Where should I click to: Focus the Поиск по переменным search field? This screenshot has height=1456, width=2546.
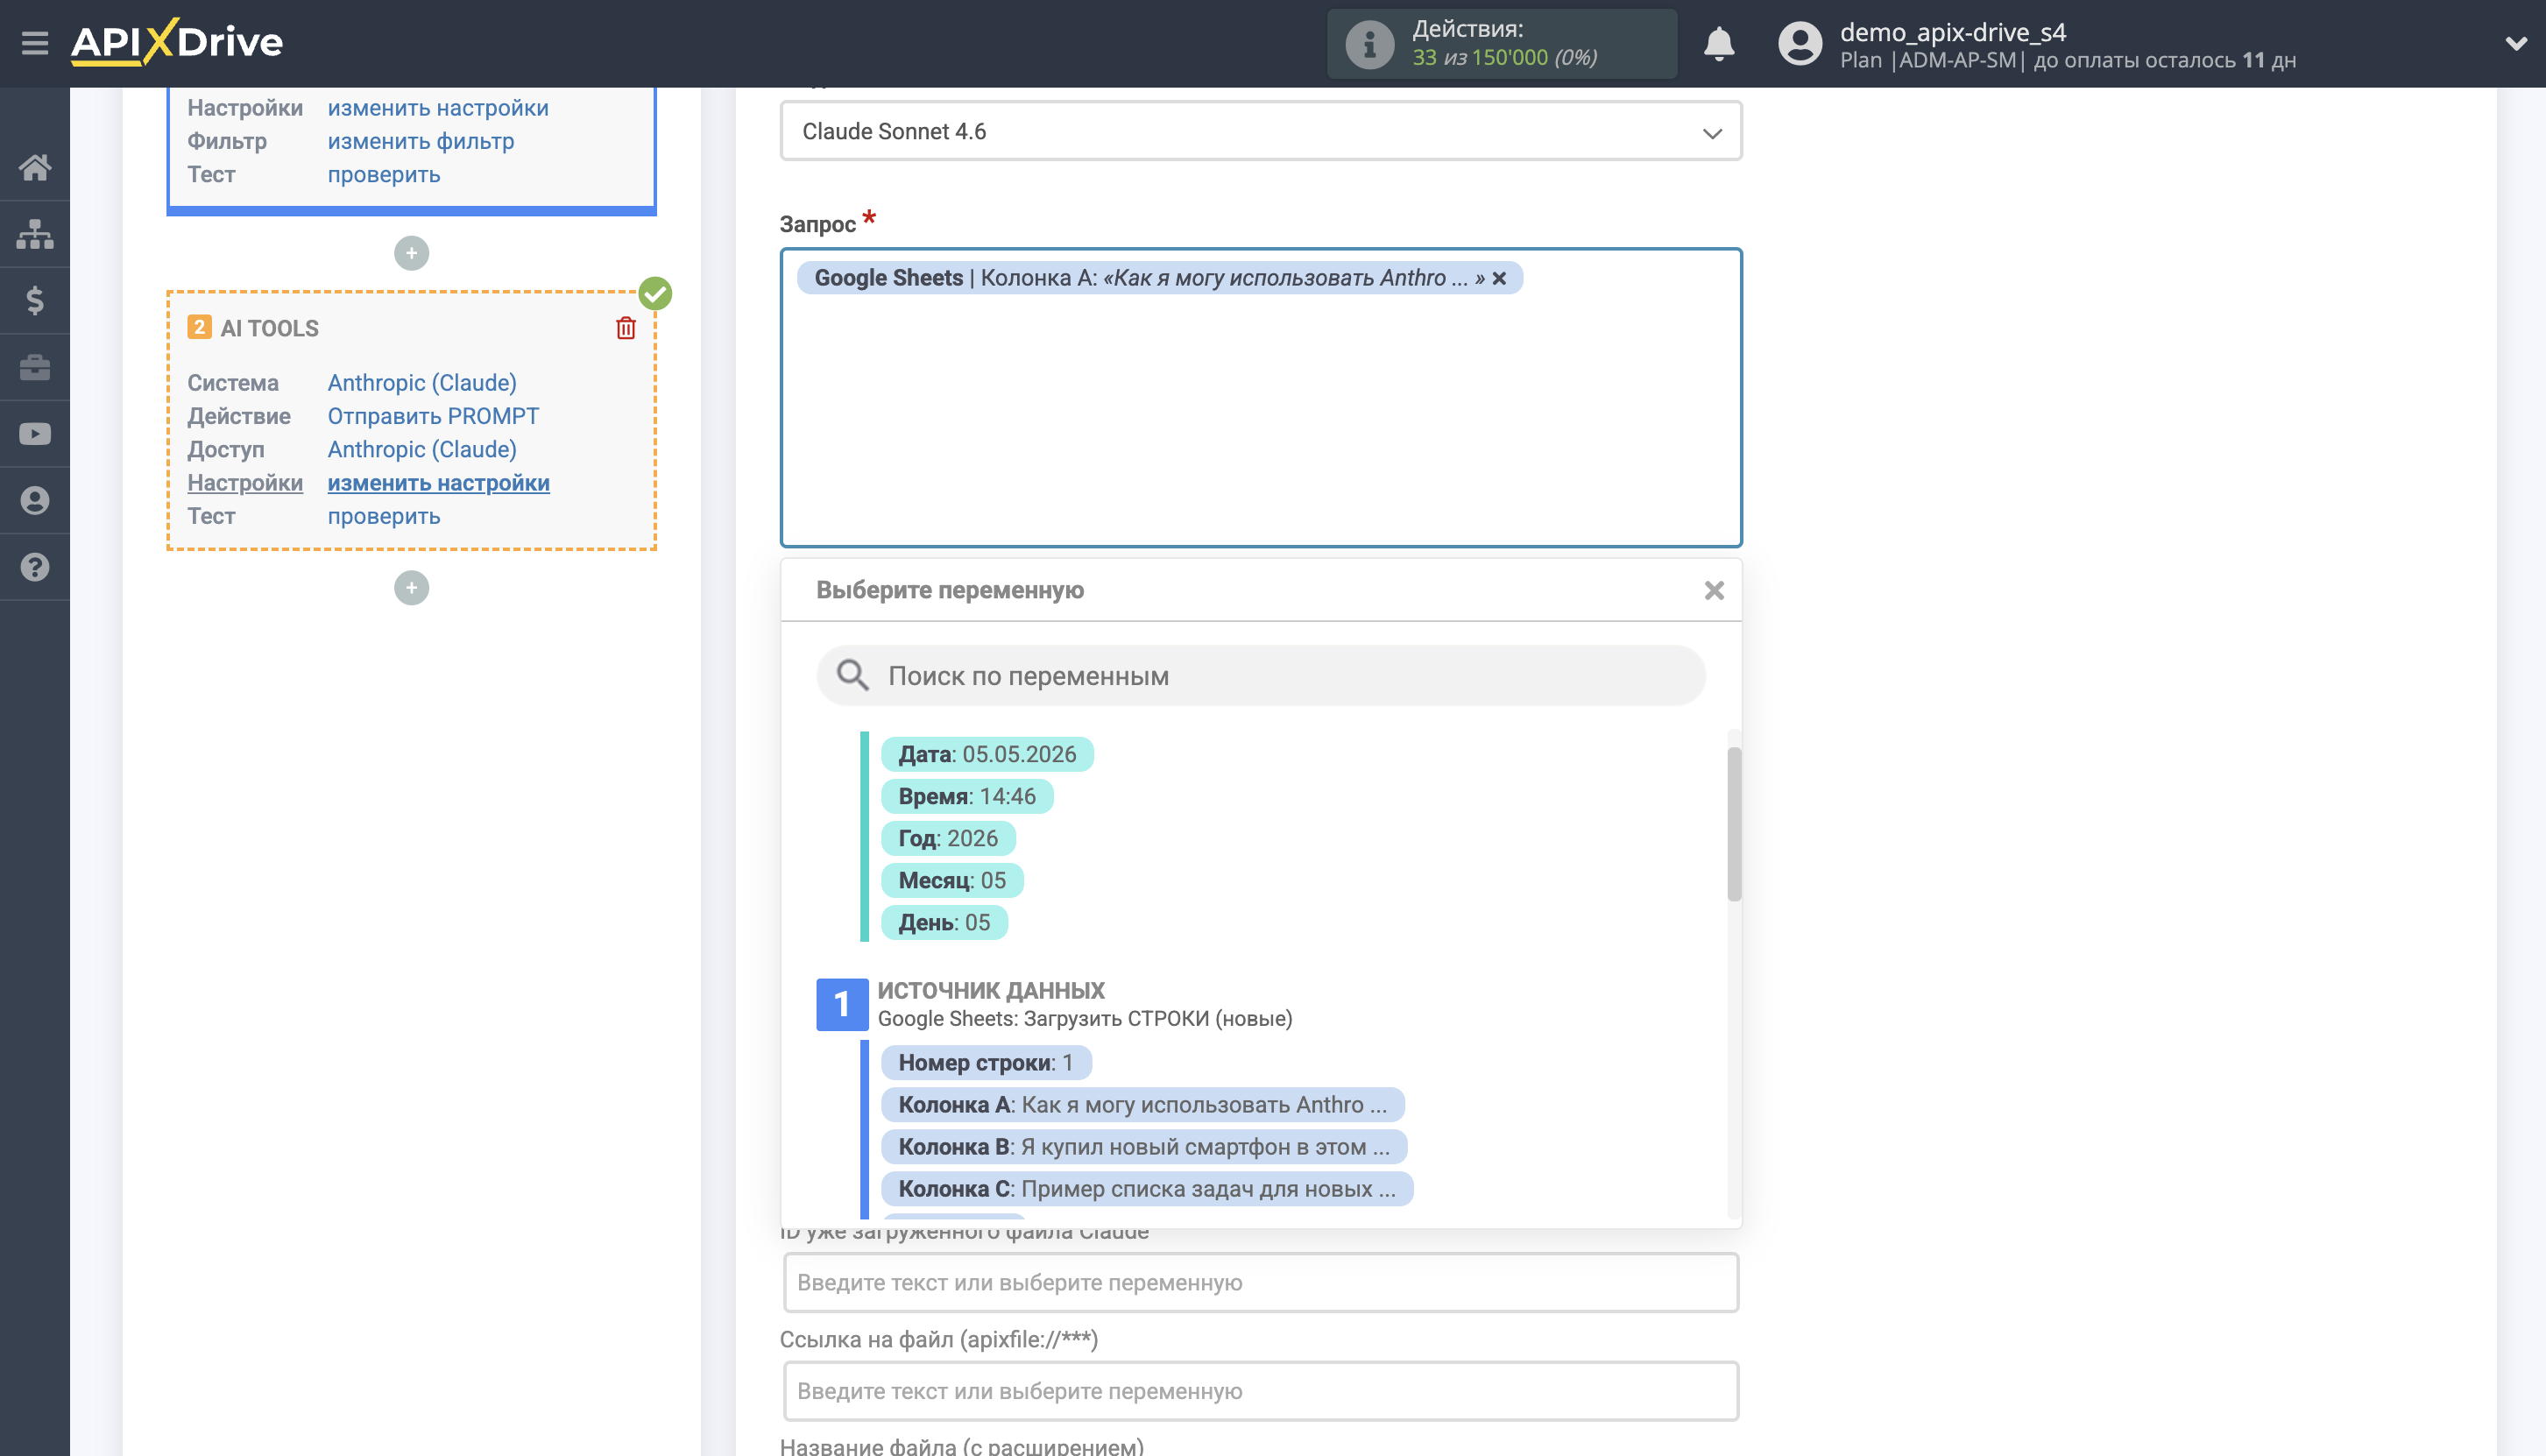[1260, 675]
